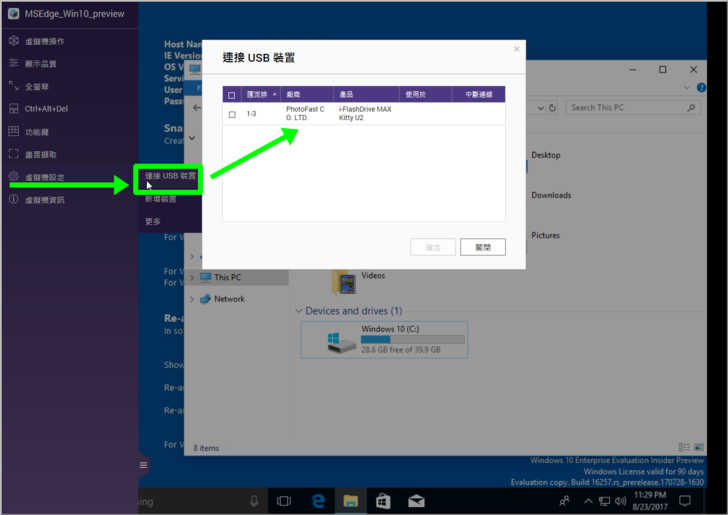Tick the select-all checkbox in the table header
Viewport: 728px width, 515px height.
(232, 95)
